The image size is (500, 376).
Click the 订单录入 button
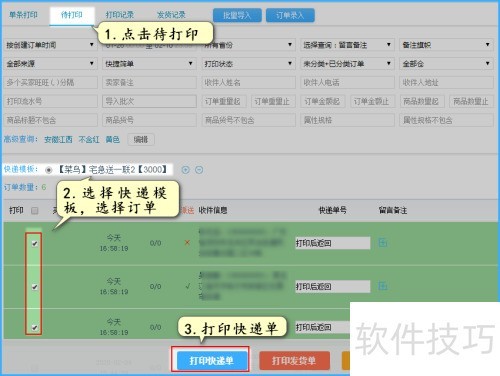coord(290,15)
